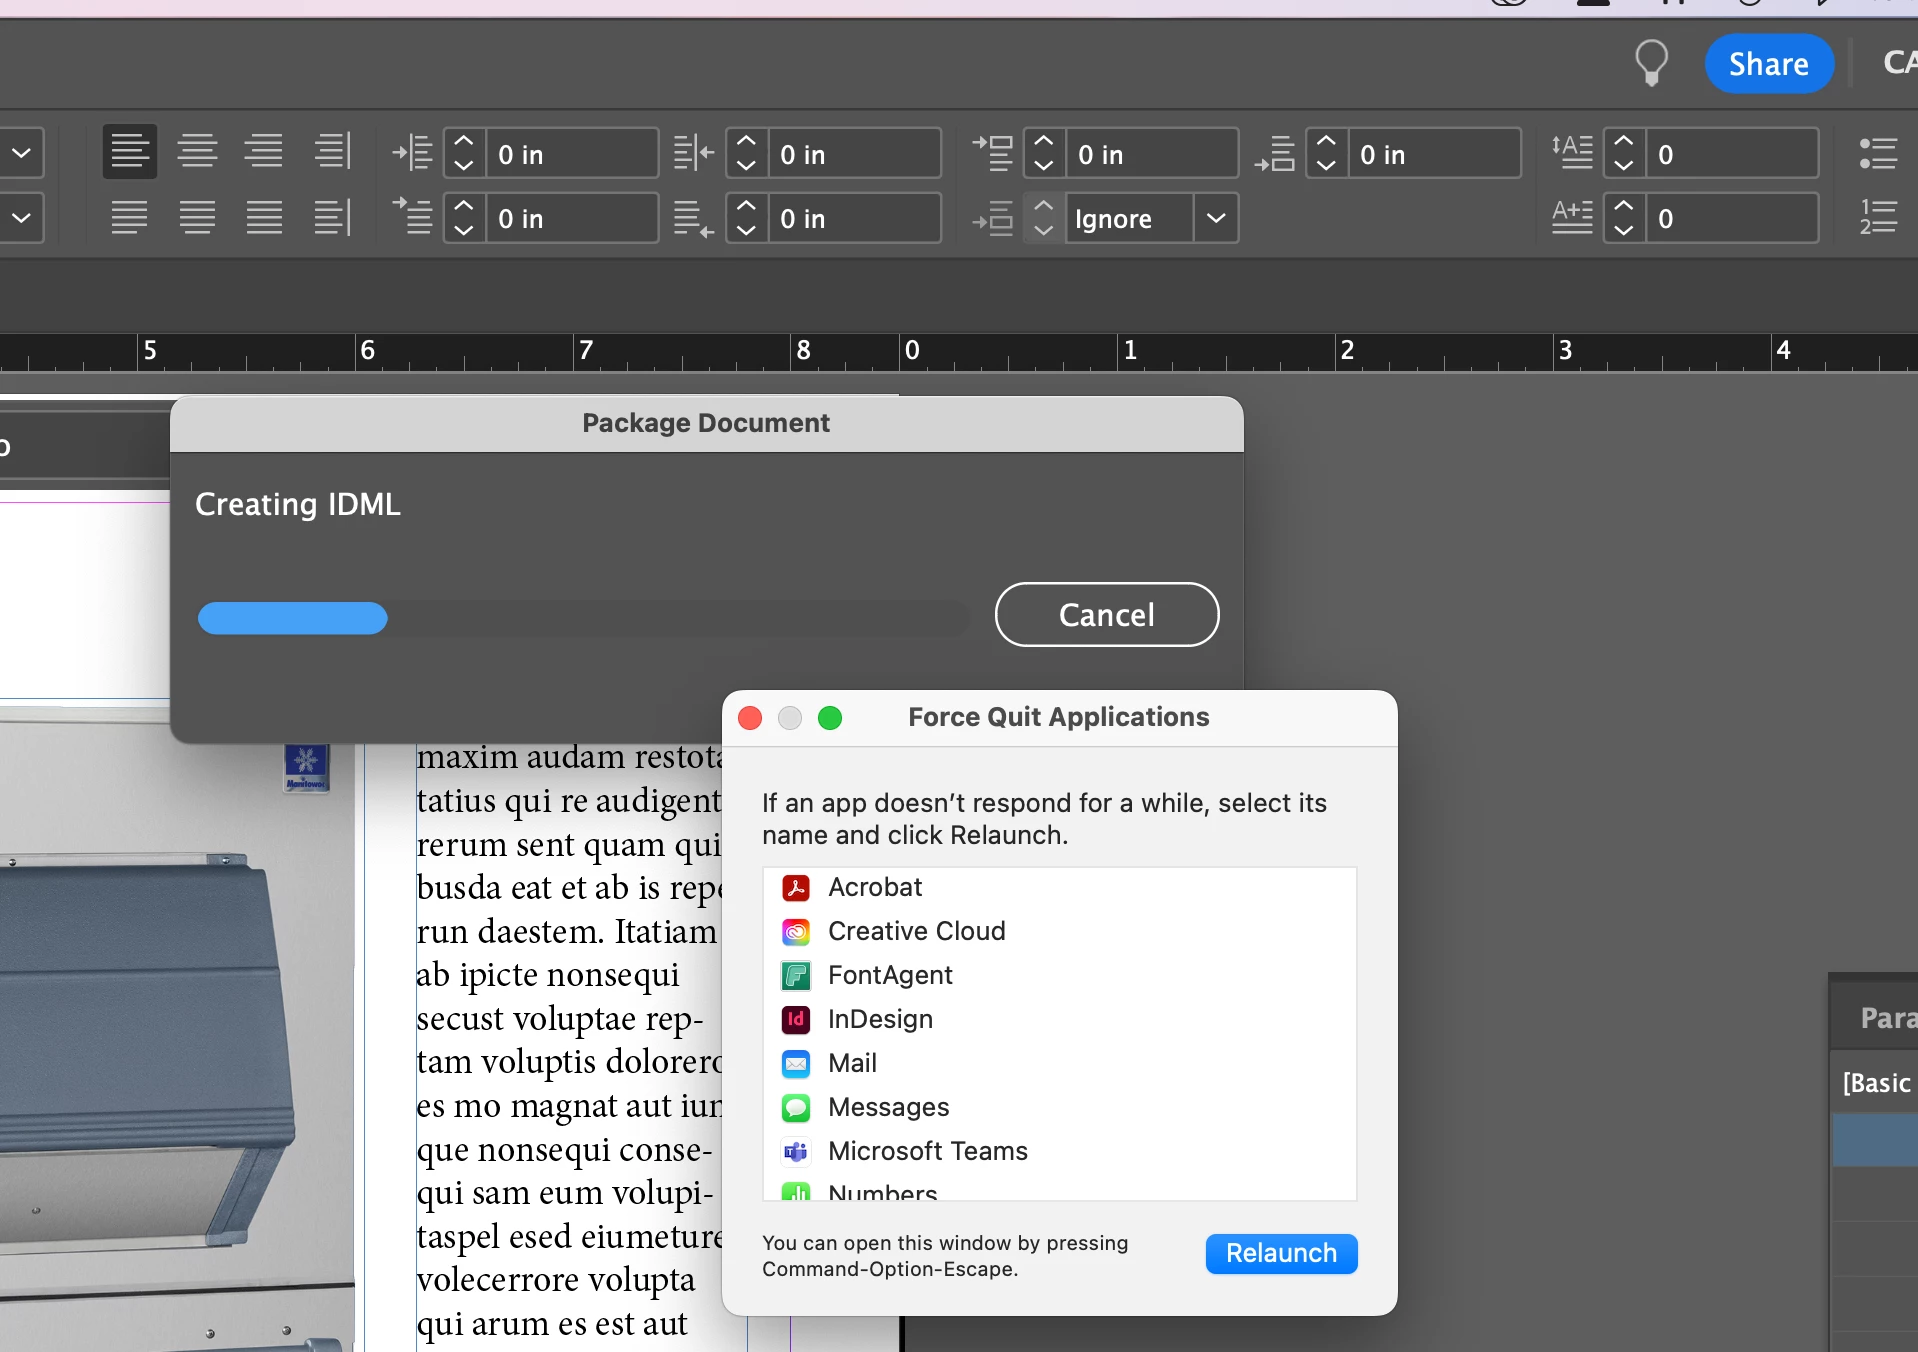The image size is (1918, 1352).
Task: Click the Right Indent stepper arrows
Action: pyautogui.click(x=746, y=153)
